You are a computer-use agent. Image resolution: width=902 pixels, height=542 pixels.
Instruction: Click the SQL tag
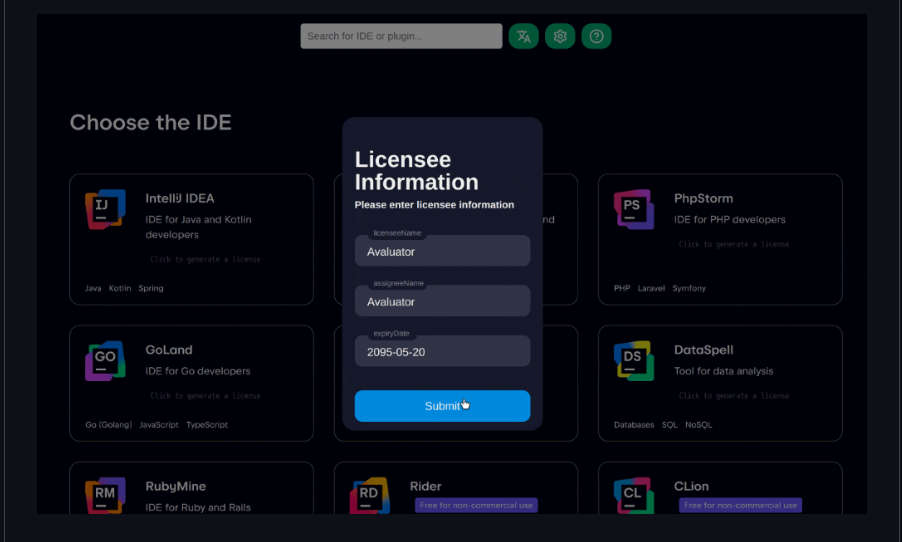tap(670, 425)
